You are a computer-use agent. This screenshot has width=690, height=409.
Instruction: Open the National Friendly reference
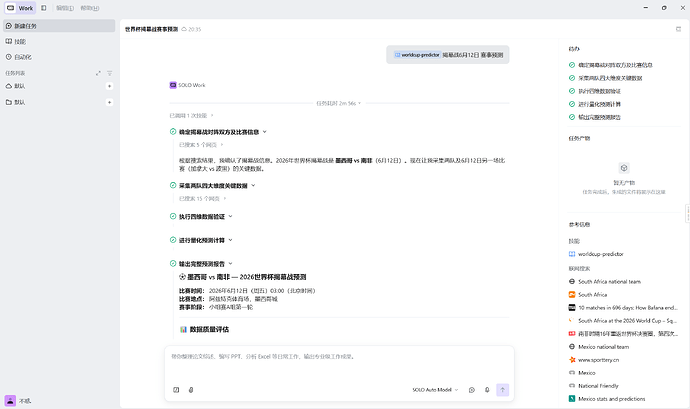(594, 386)
